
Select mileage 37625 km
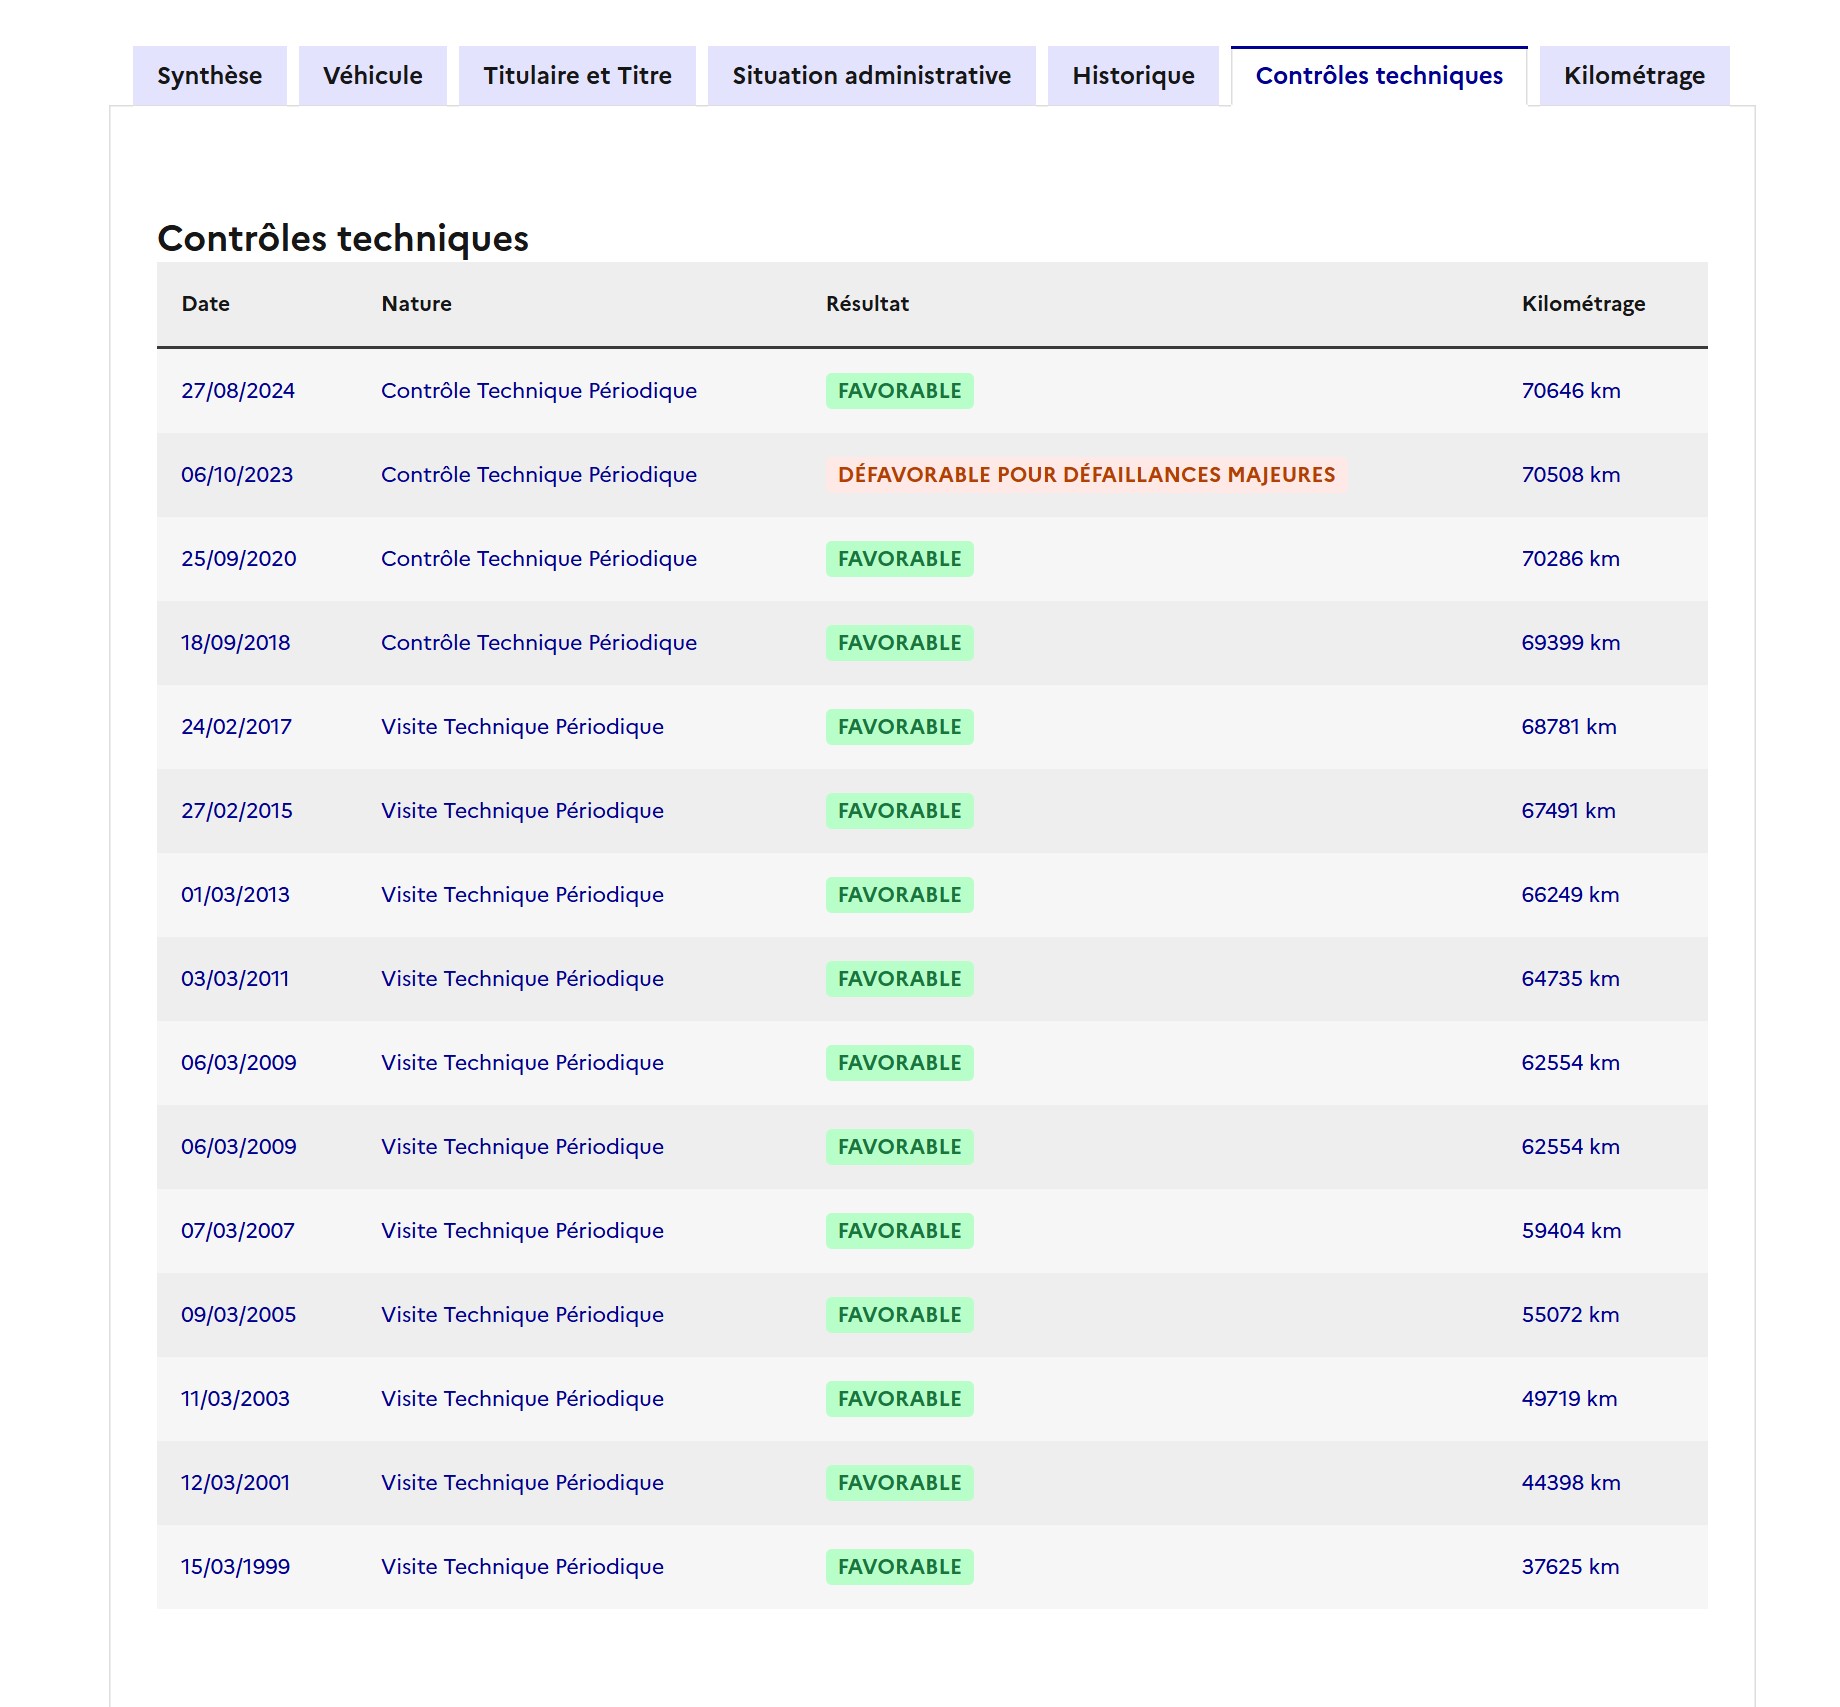pyautogui.click(x=1571, y=1567)
